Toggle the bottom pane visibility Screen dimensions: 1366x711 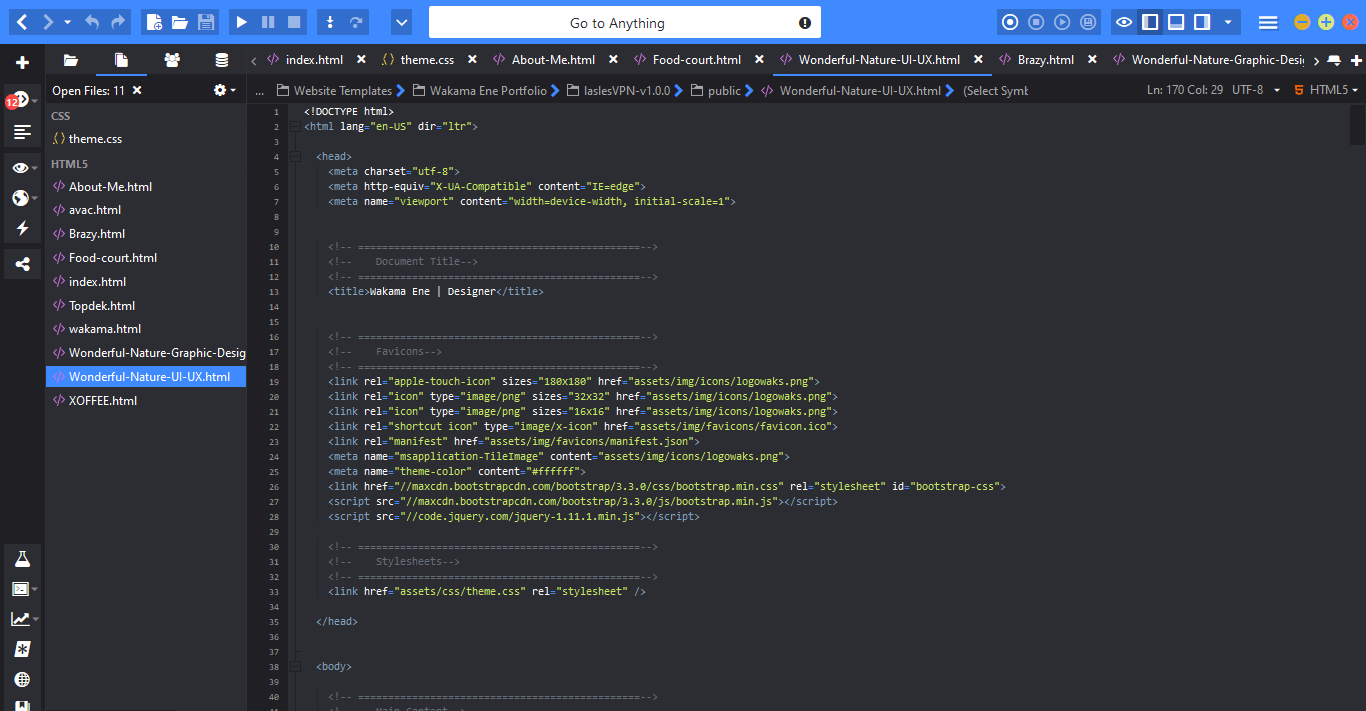click(x=1177, y=22)
